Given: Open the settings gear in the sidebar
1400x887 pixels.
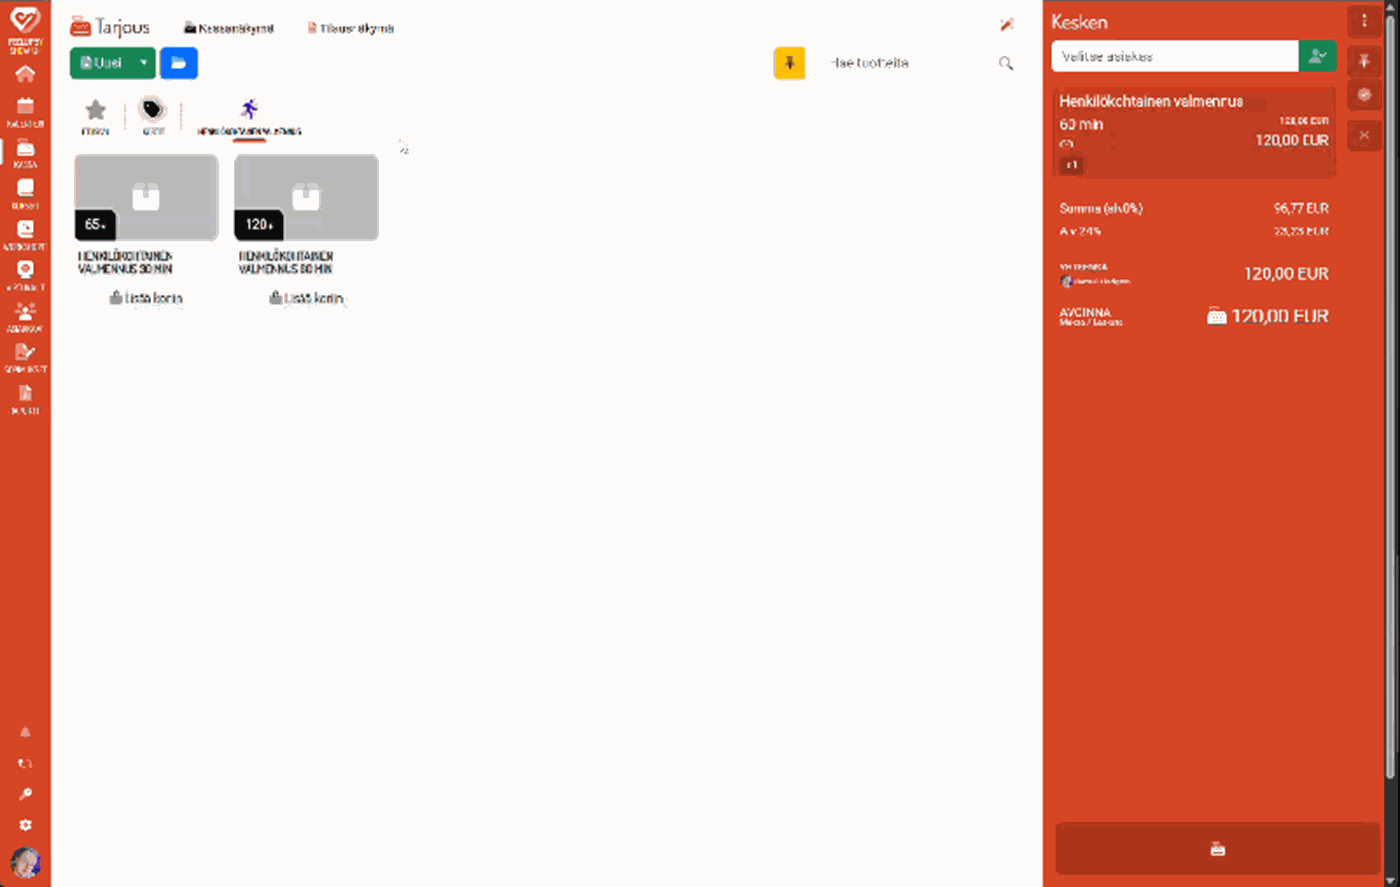Looking at the screenshot, I should coord(25,825).
